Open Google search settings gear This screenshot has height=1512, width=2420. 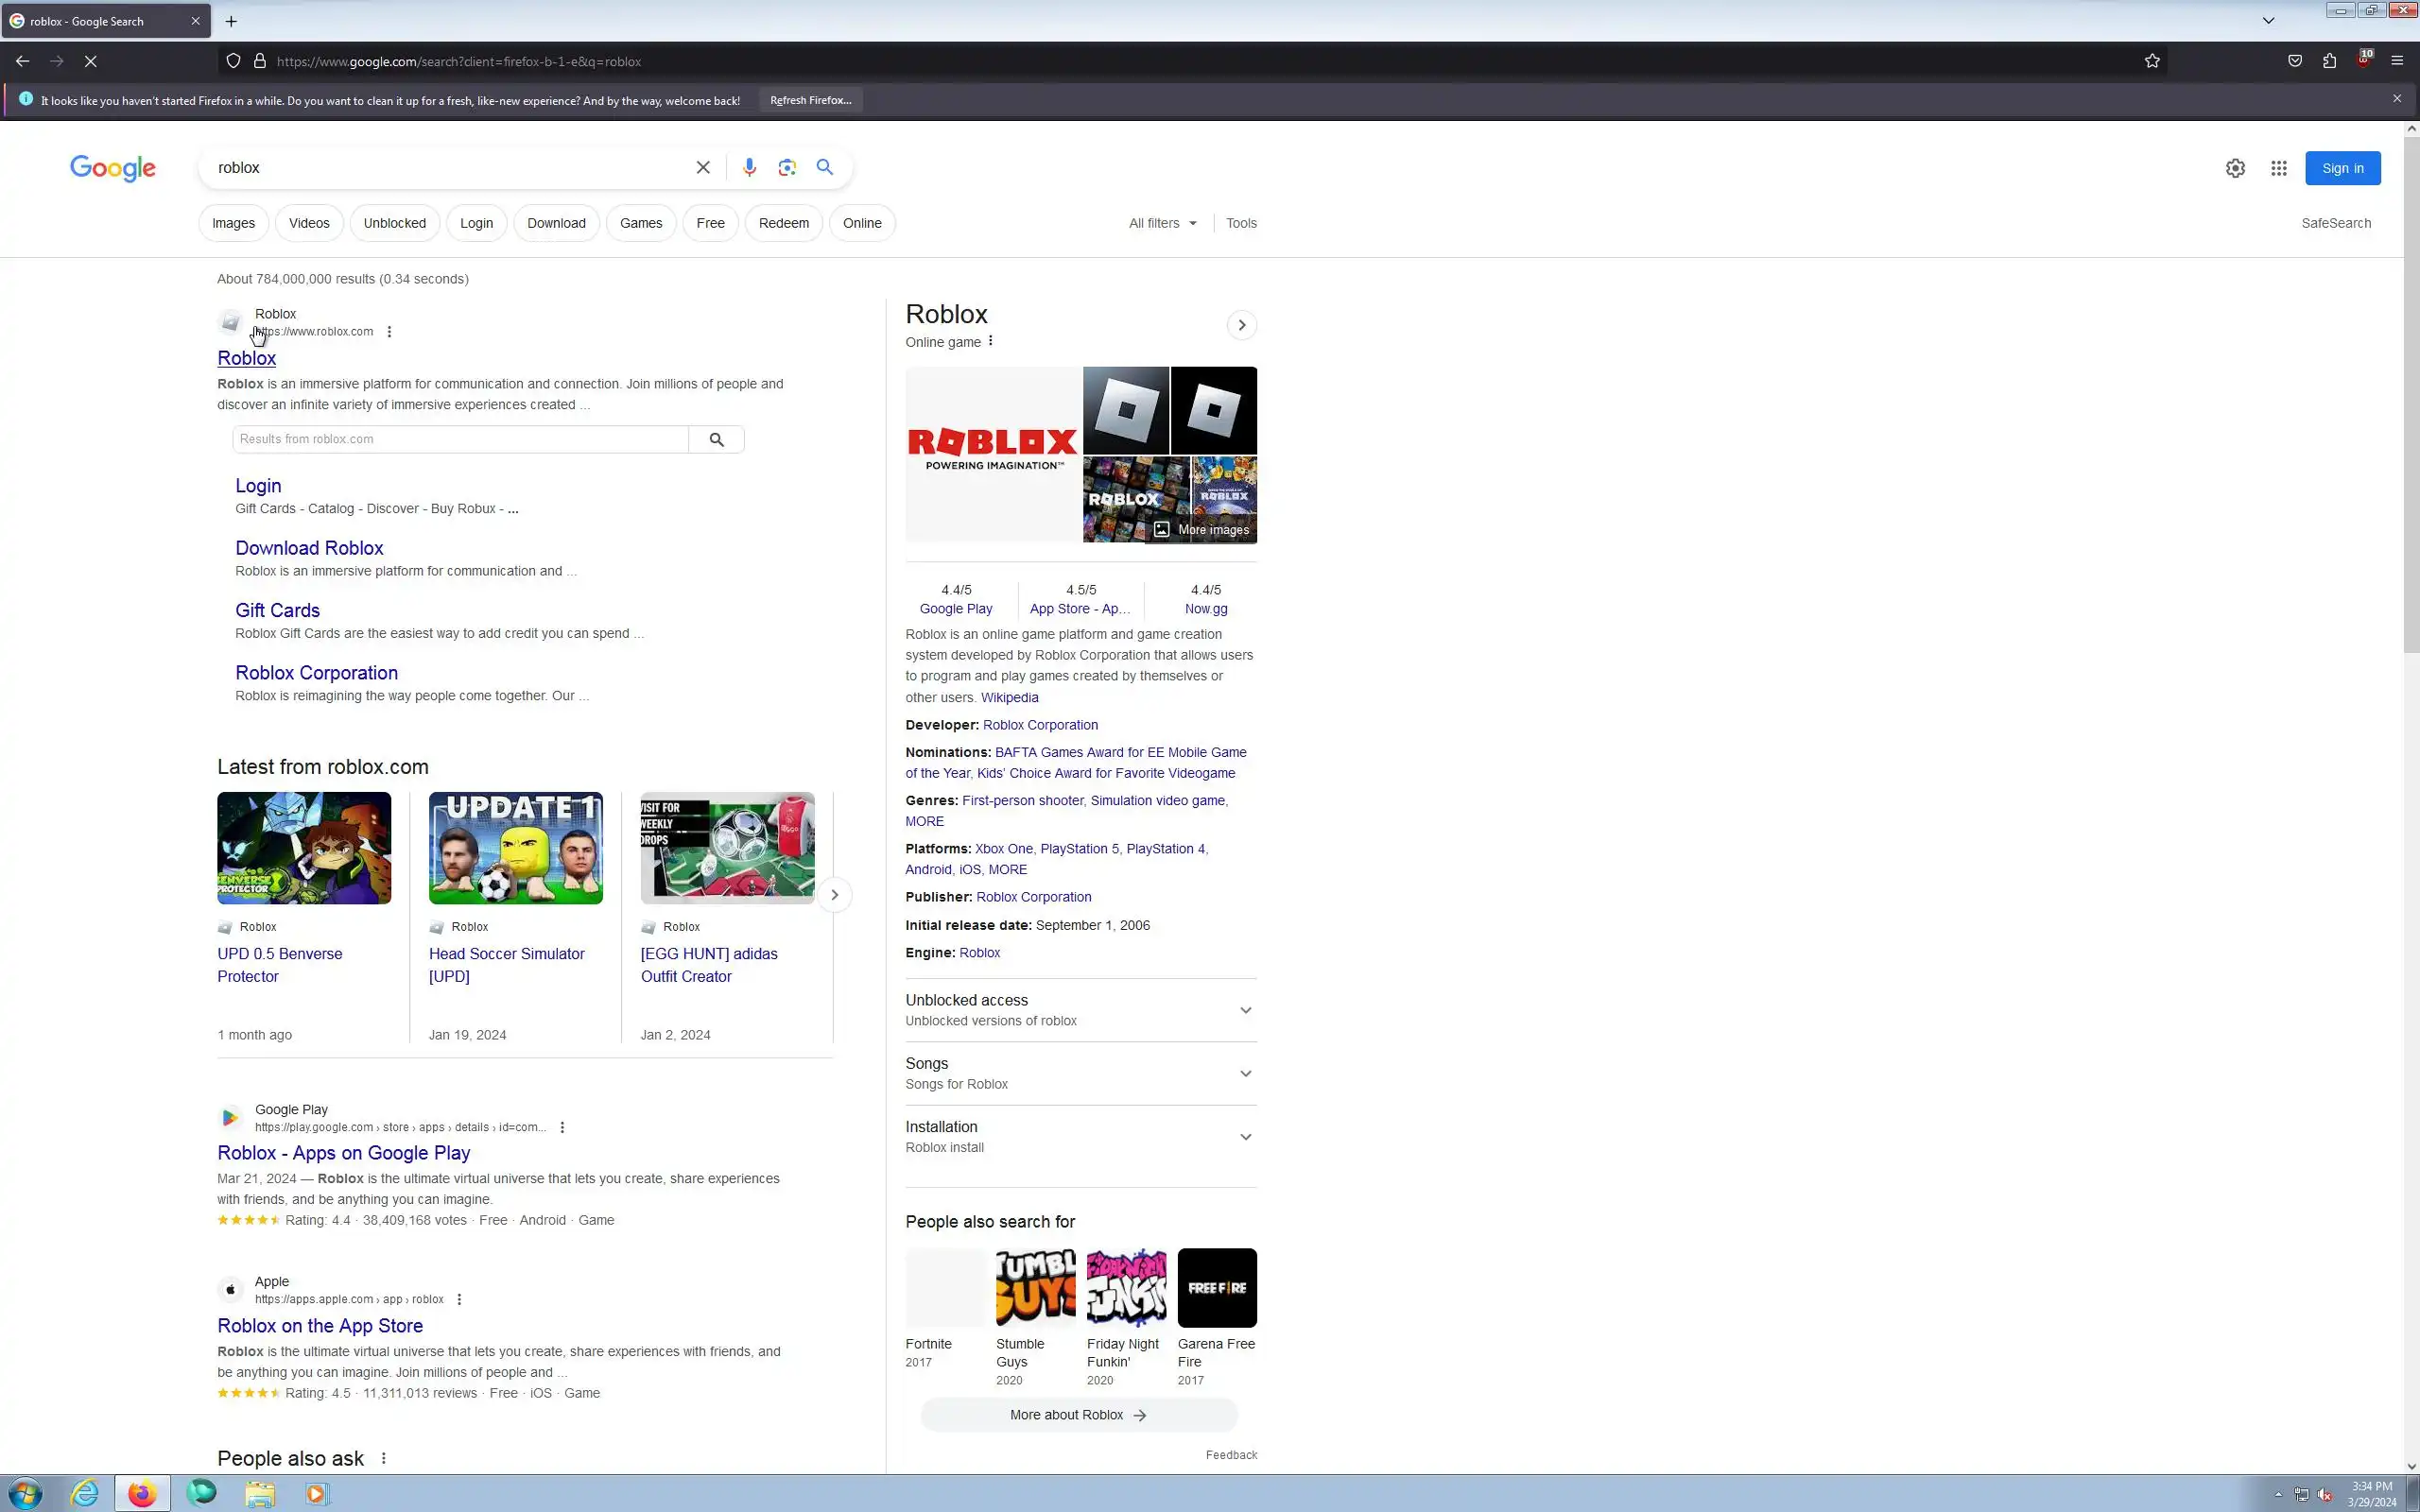(x=2235, y=168)
